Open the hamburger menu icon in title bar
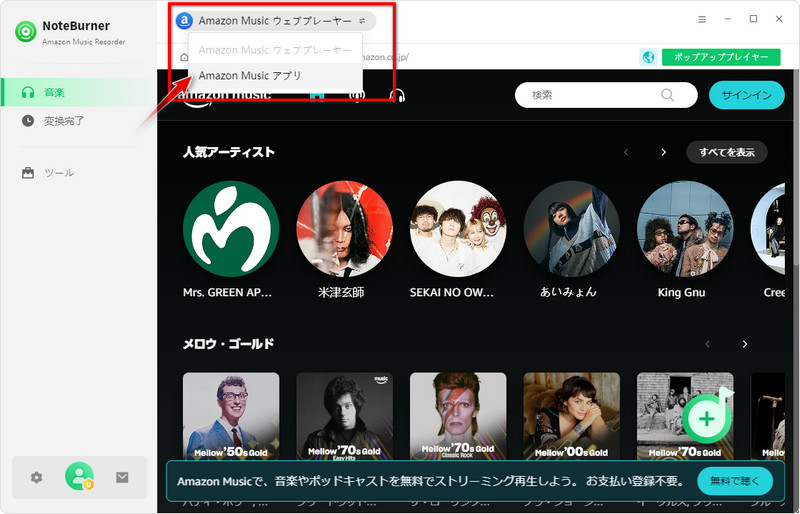This screenshot has height=514, width=800. click(x=702, y=19)
